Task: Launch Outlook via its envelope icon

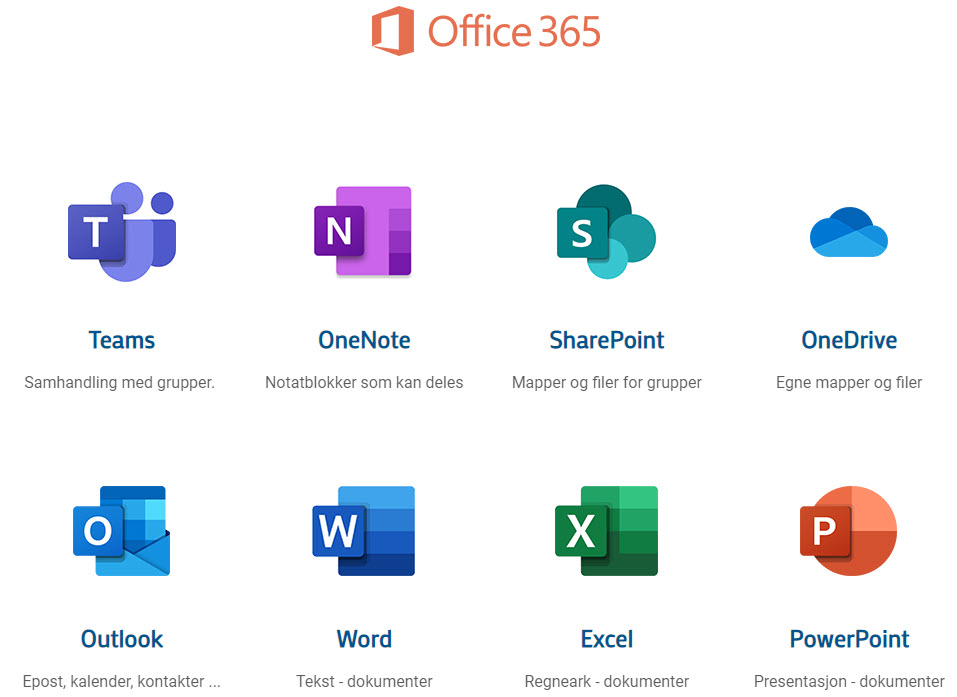Action: coord(121,531)
